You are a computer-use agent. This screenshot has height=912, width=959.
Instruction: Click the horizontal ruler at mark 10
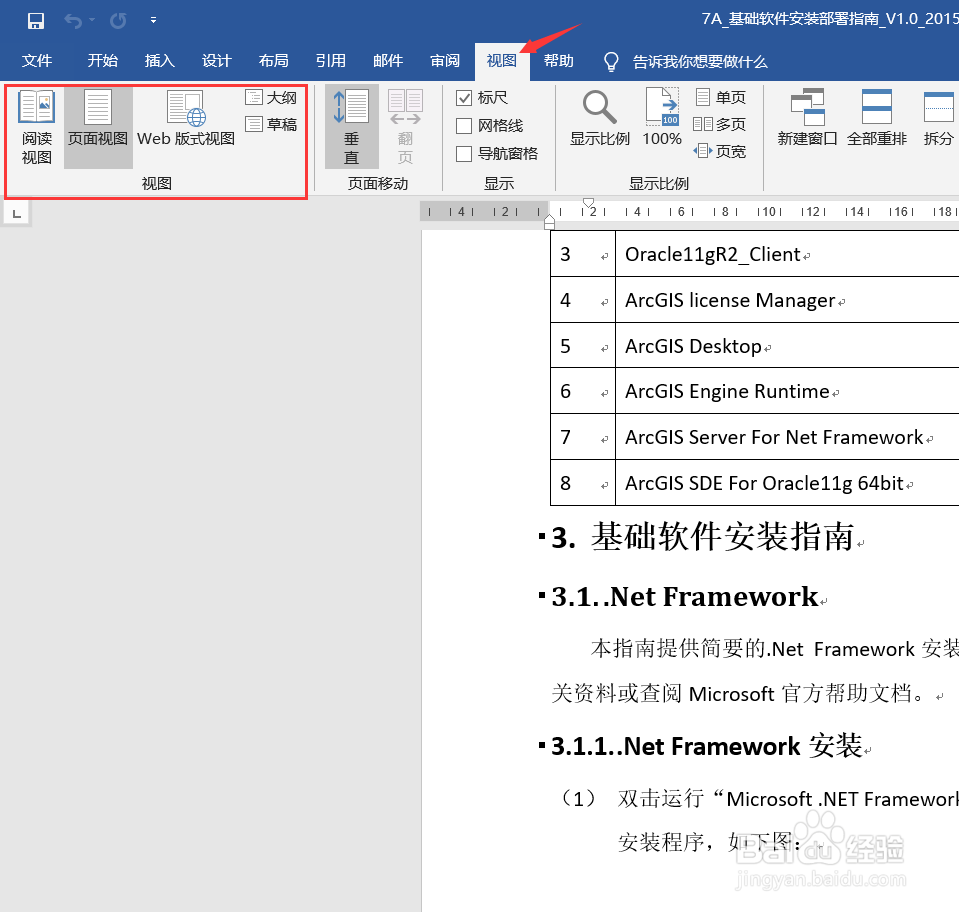769,212
